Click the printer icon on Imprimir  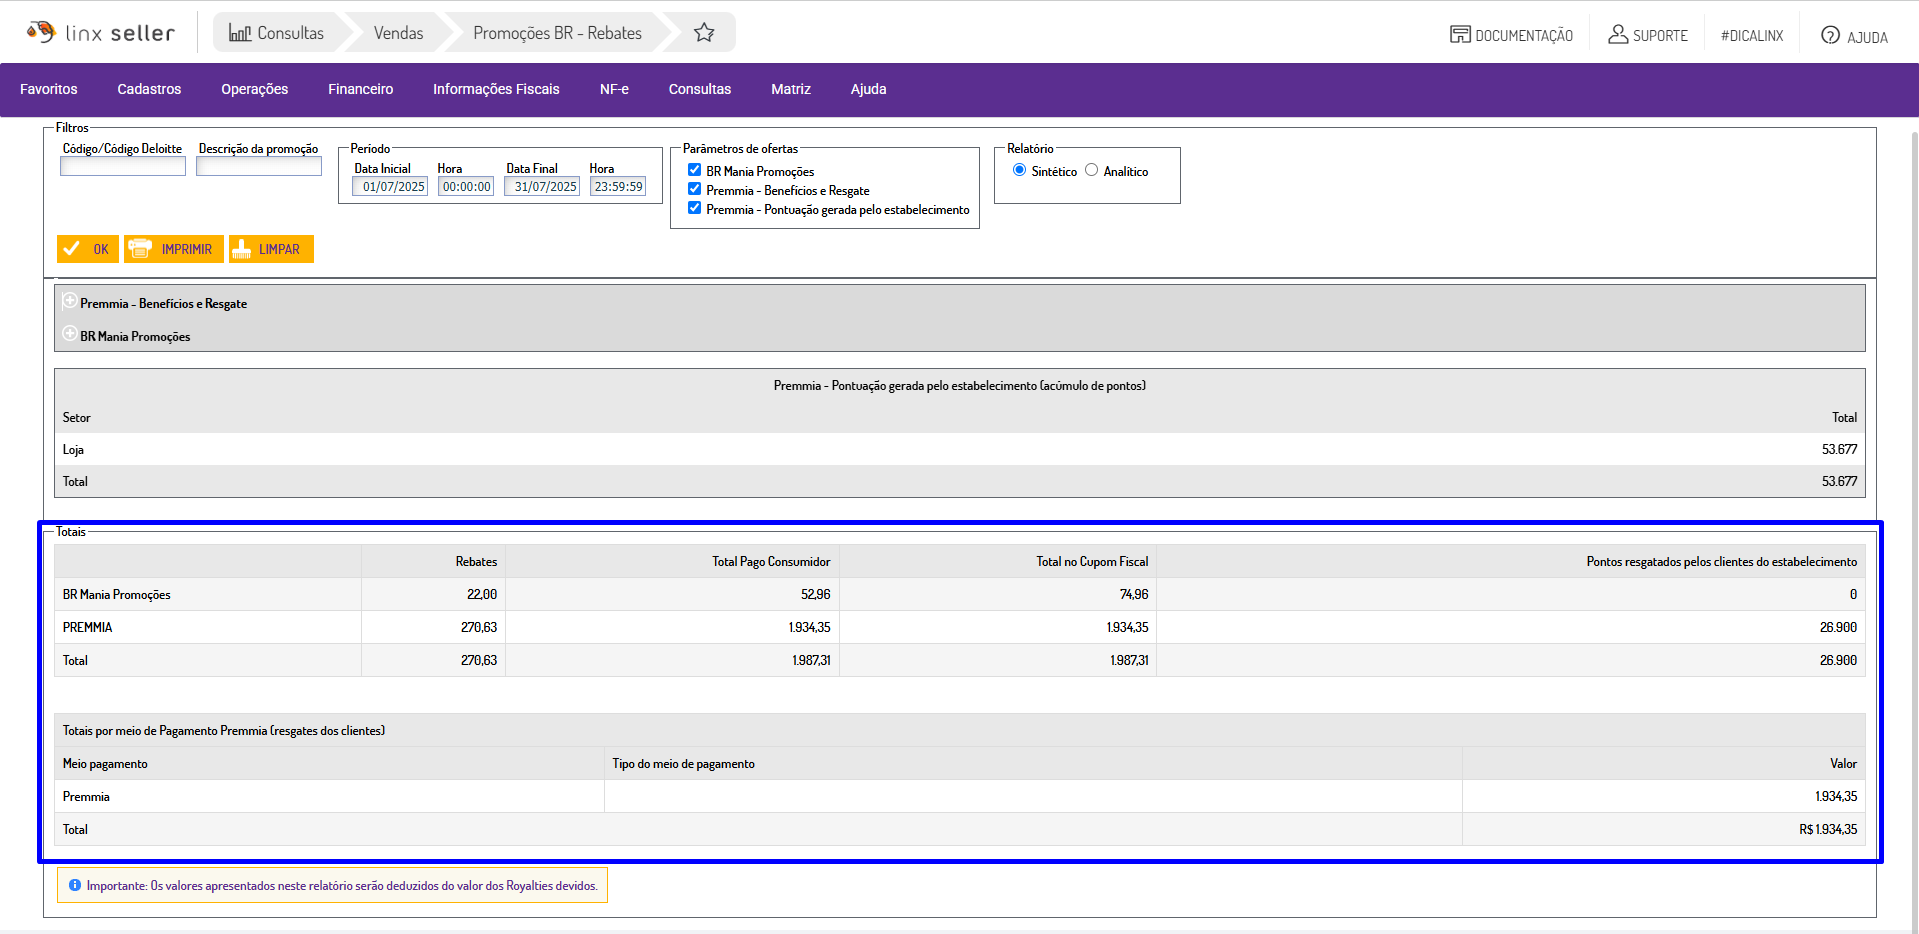point(140,249)
